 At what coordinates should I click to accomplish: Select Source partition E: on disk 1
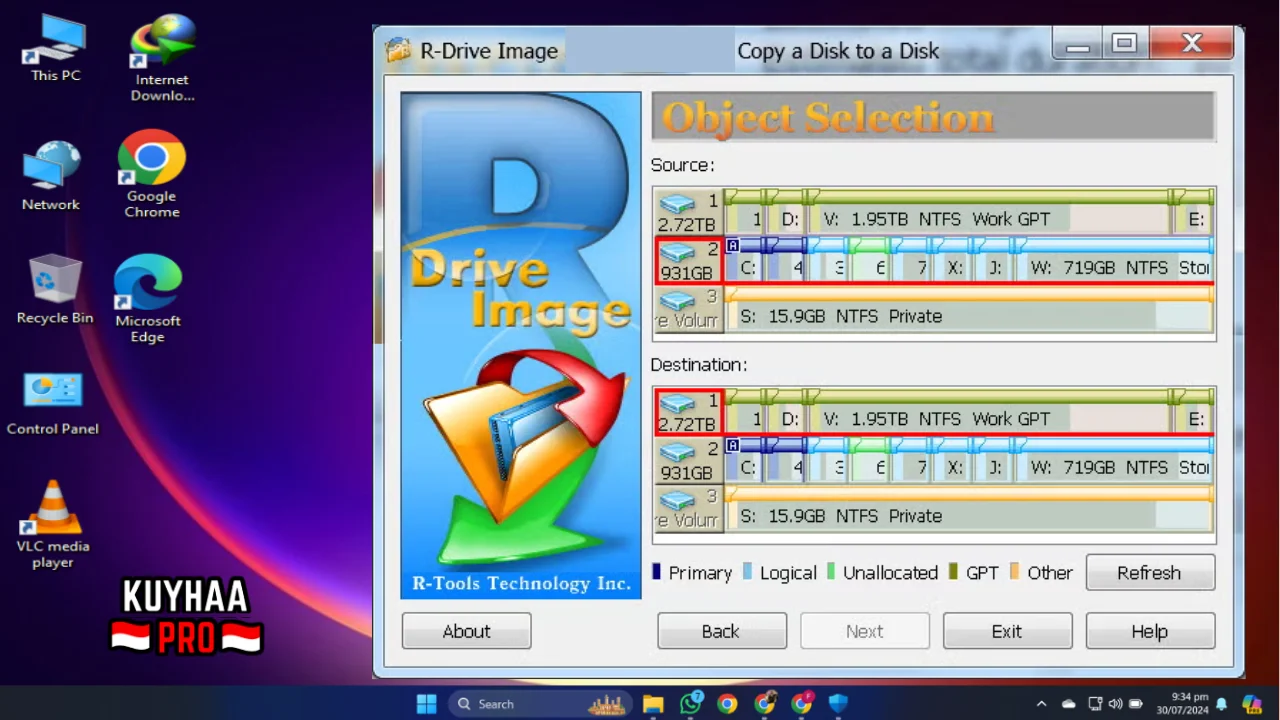coord(1194,212)
